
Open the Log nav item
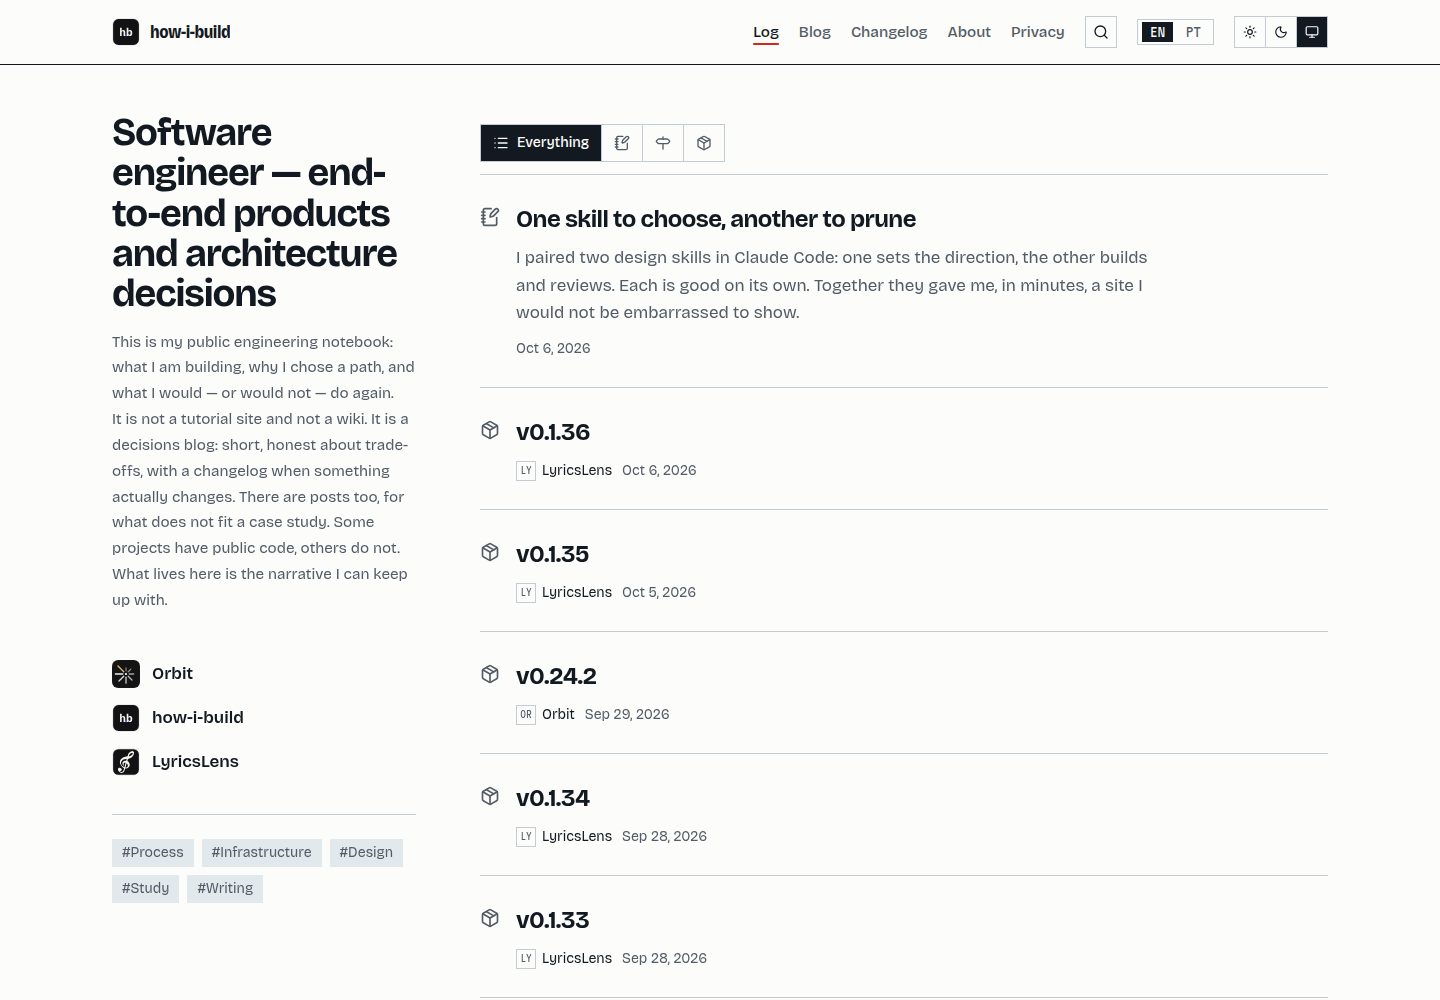(x=766, y=32)
